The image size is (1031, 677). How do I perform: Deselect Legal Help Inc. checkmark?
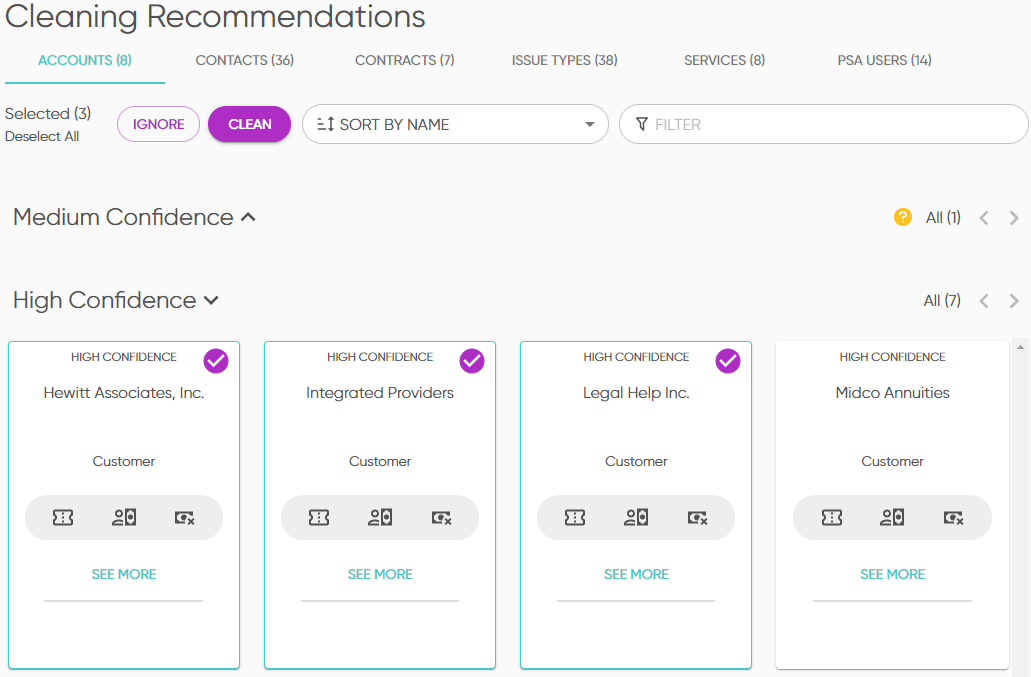728,361
